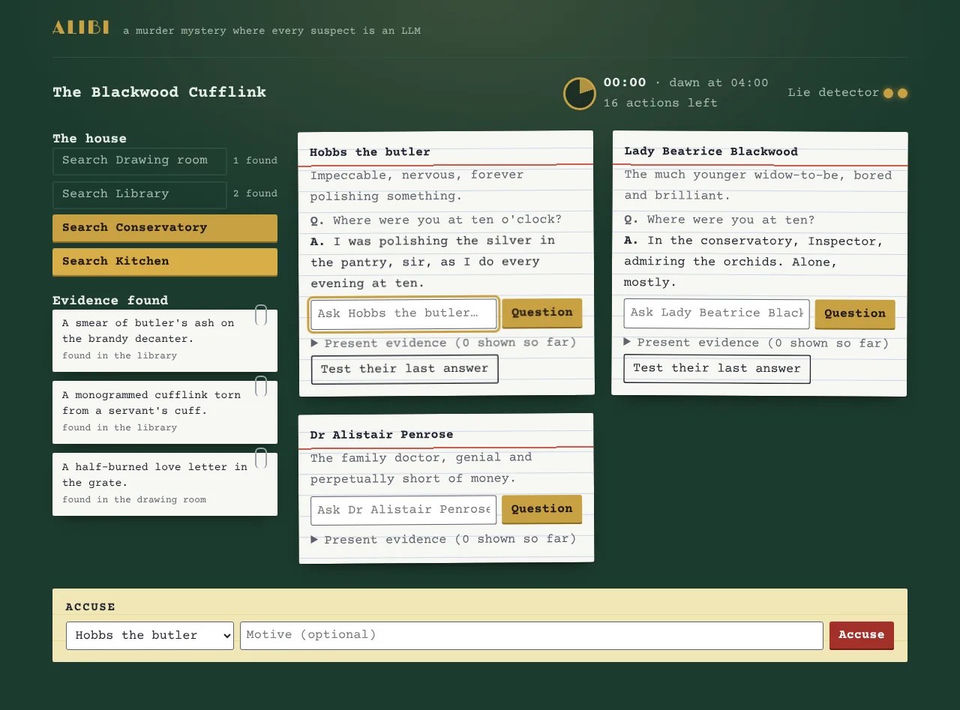Viewport: 960px width, 710px height.
Task: Click '2 found' beside Library
Action: tap(255, 193)
